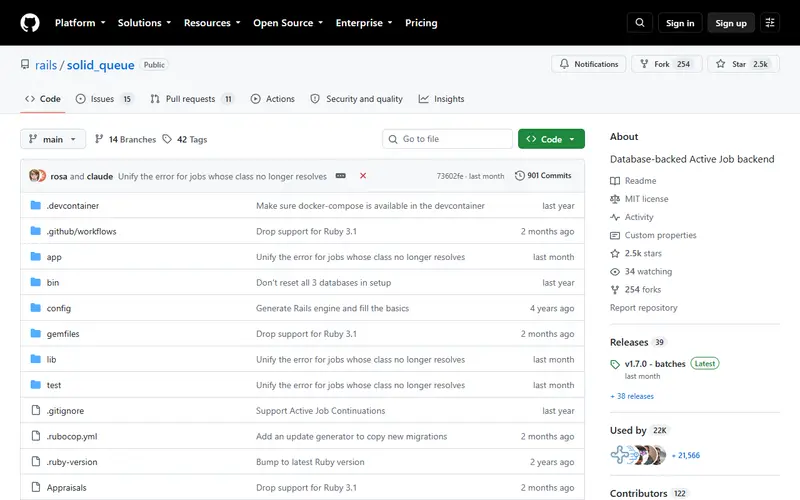This screenshot has width=800, height=500.
Task: Open commit 'Support Active Job Continuations'
Action: point(320,411)
